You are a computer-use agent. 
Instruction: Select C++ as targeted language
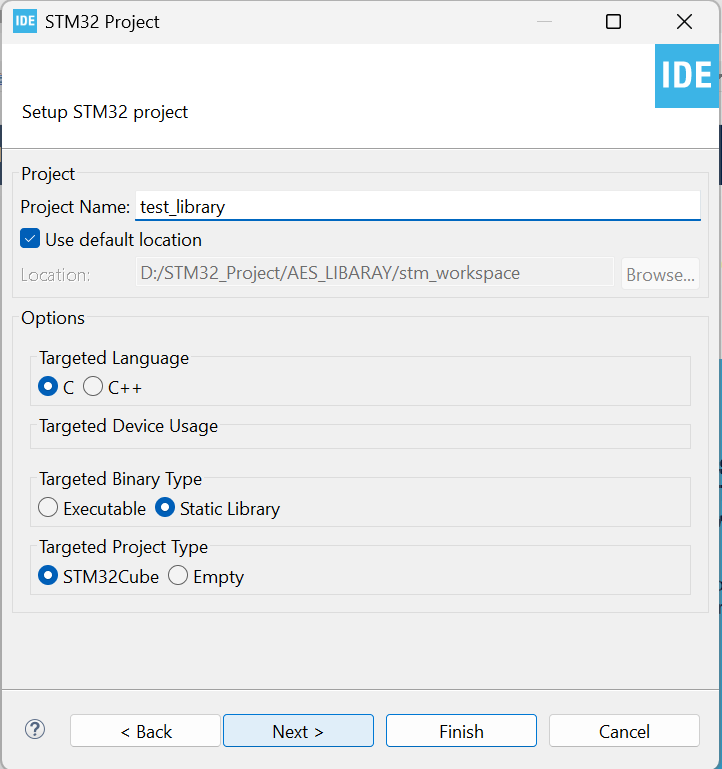[x=93, y=386]
